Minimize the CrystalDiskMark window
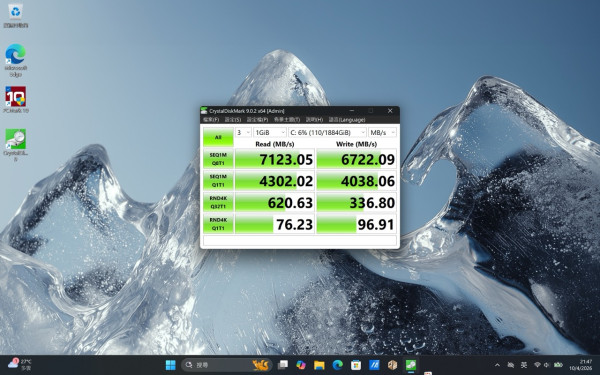 351,111
